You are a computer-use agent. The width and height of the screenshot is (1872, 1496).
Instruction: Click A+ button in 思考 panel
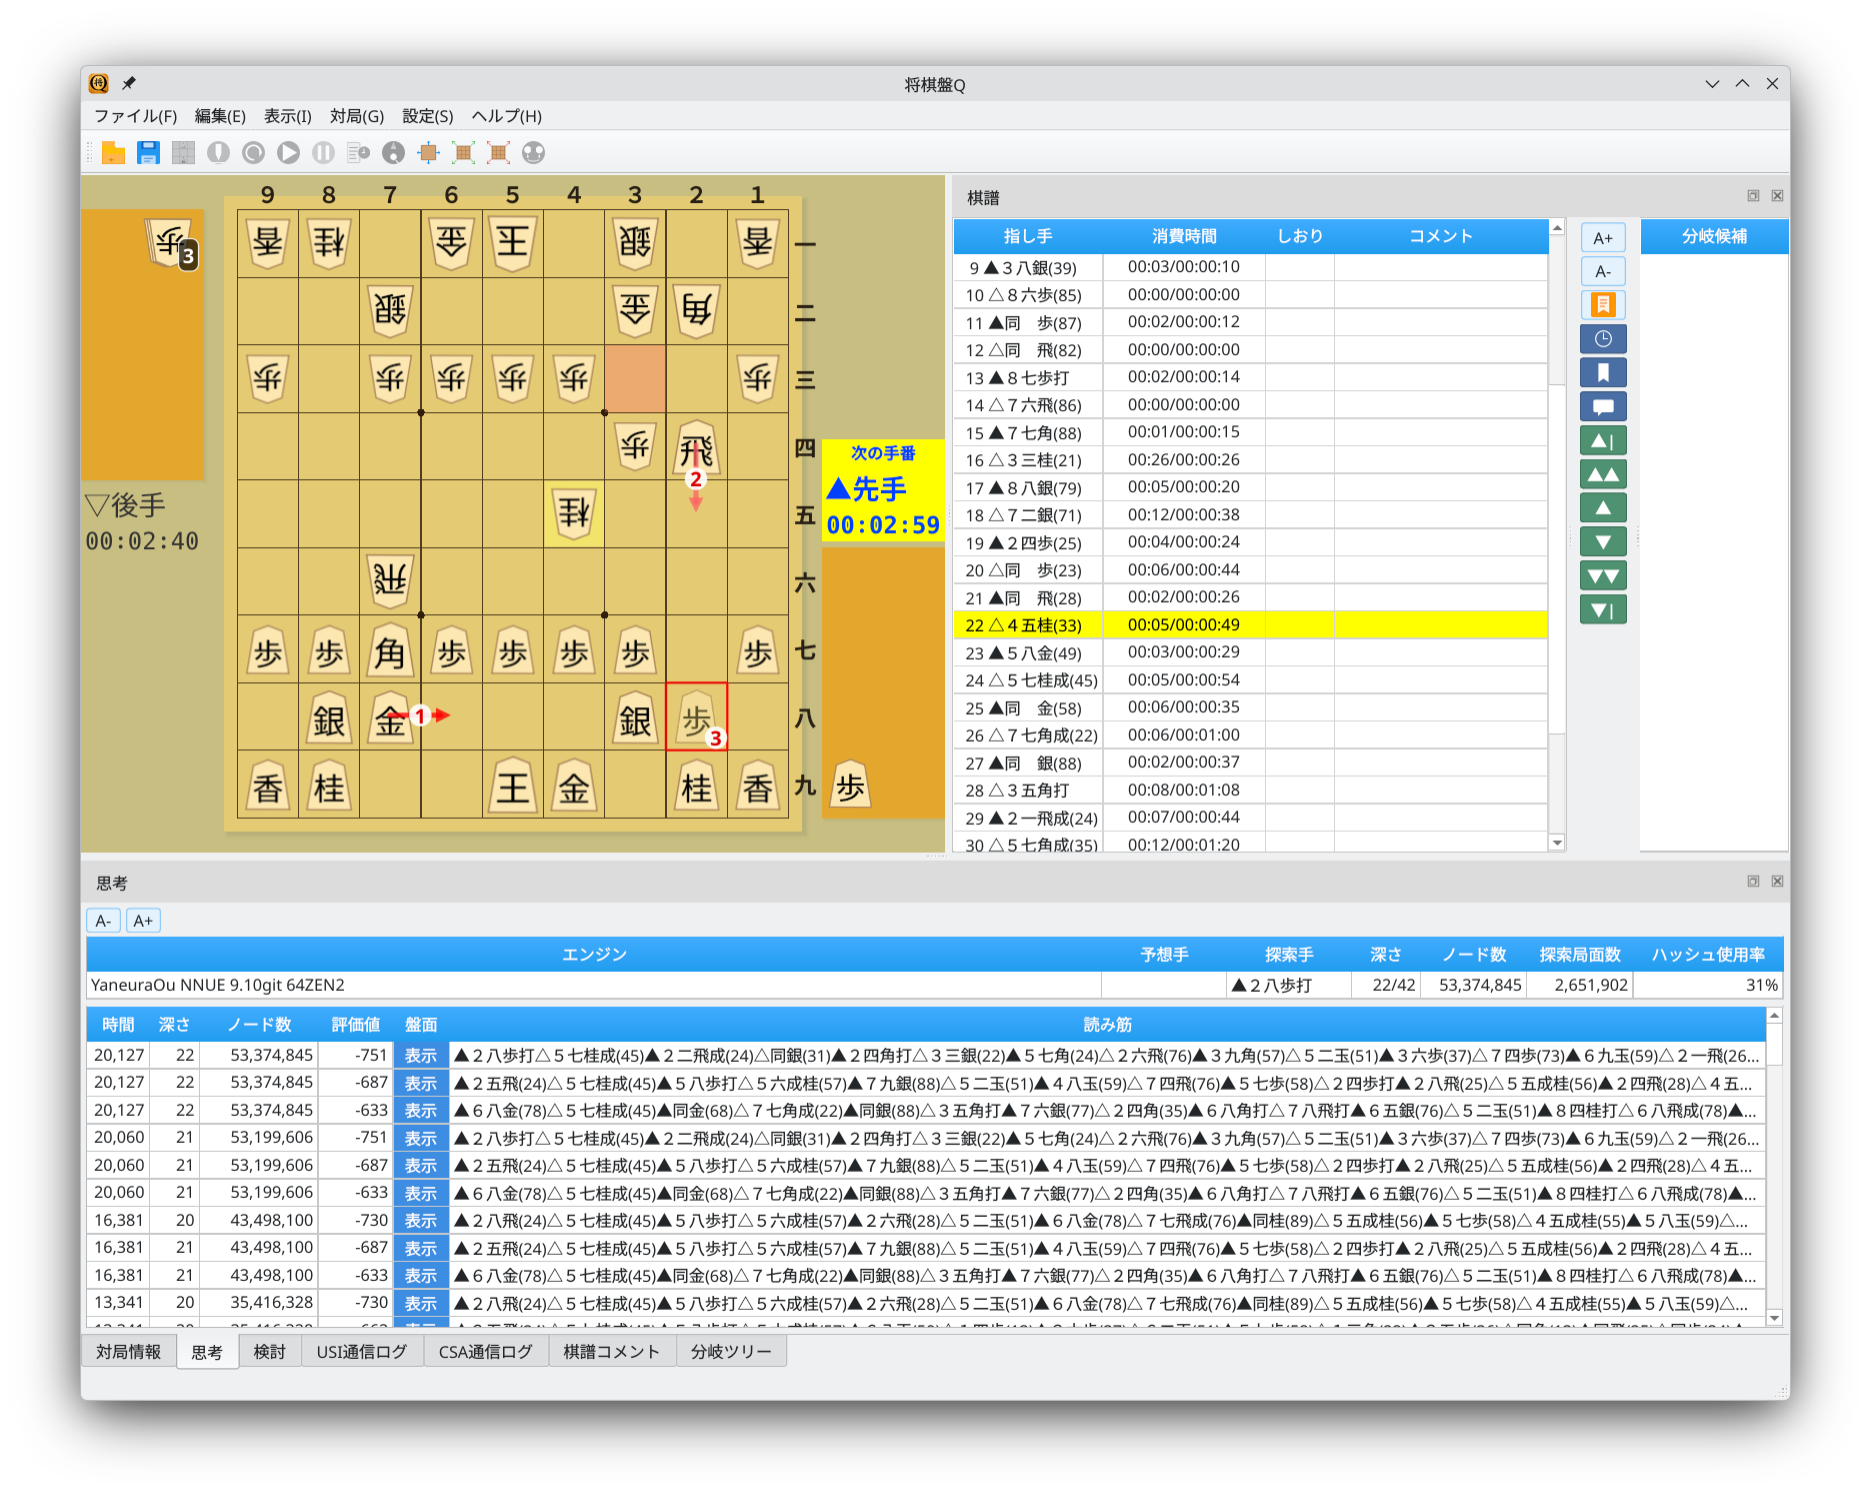(x=143, y=921)
